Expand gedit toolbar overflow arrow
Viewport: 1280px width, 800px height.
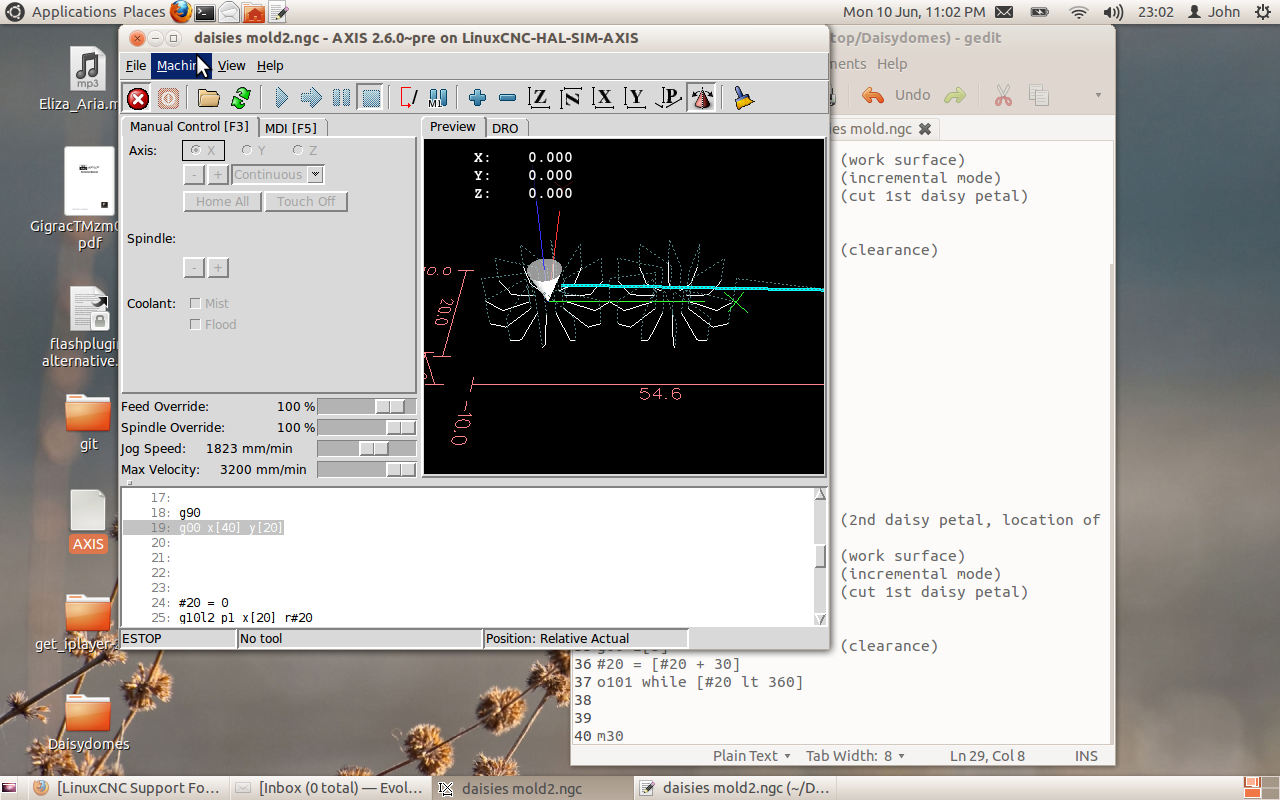(x=1098, y=95)
